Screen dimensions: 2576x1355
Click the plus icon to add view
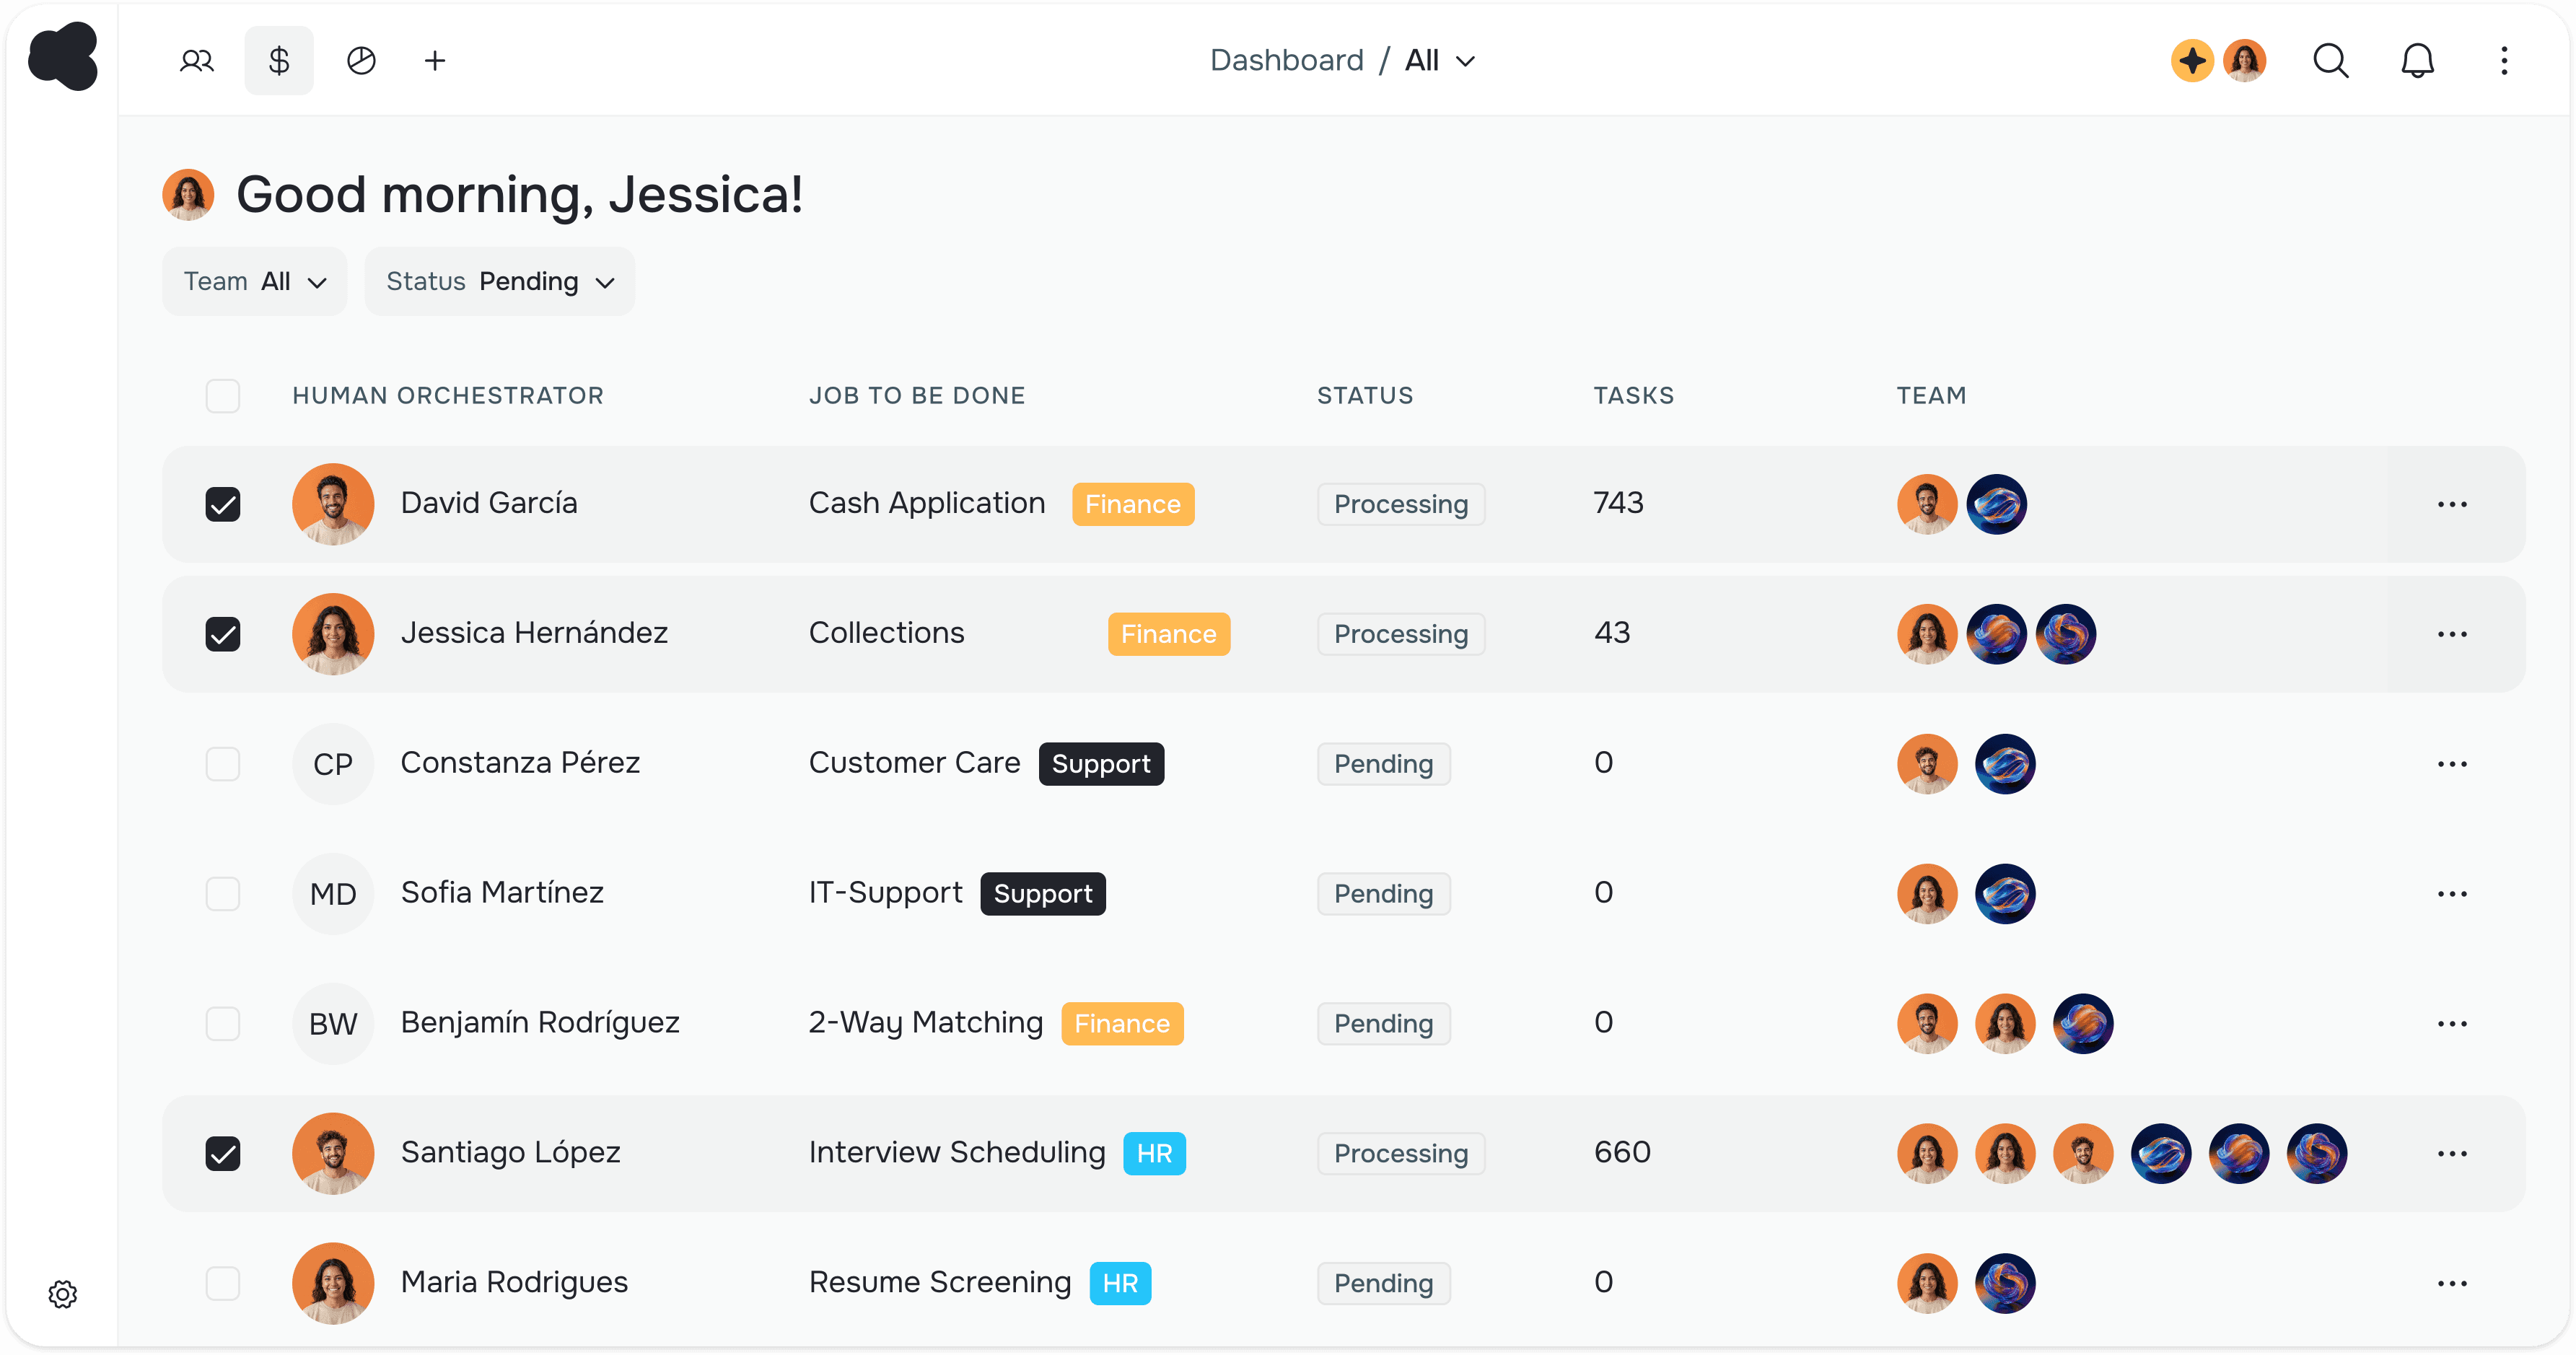[x=435, y=61]
